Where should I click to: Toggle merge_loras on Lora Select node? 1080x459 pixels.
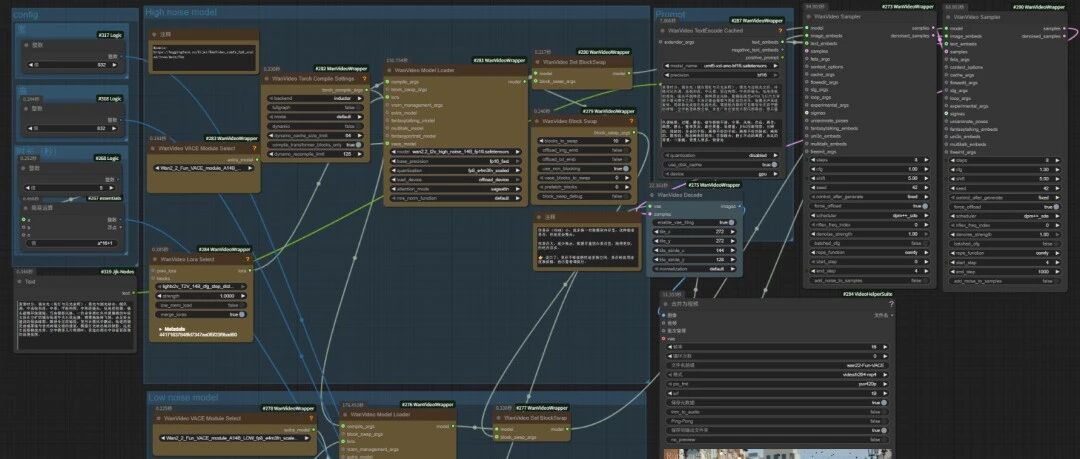click(202, 314)
